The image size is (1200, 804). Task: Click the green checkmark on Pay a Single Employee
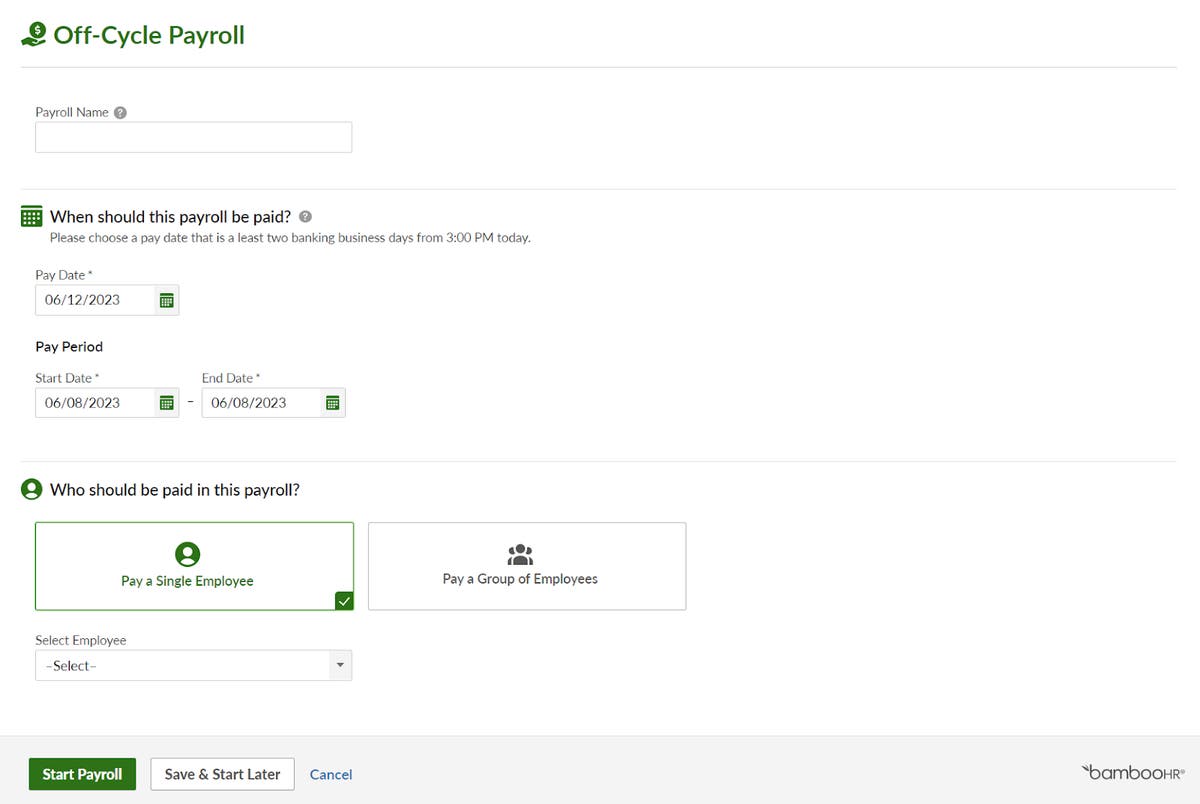[344, 601]
